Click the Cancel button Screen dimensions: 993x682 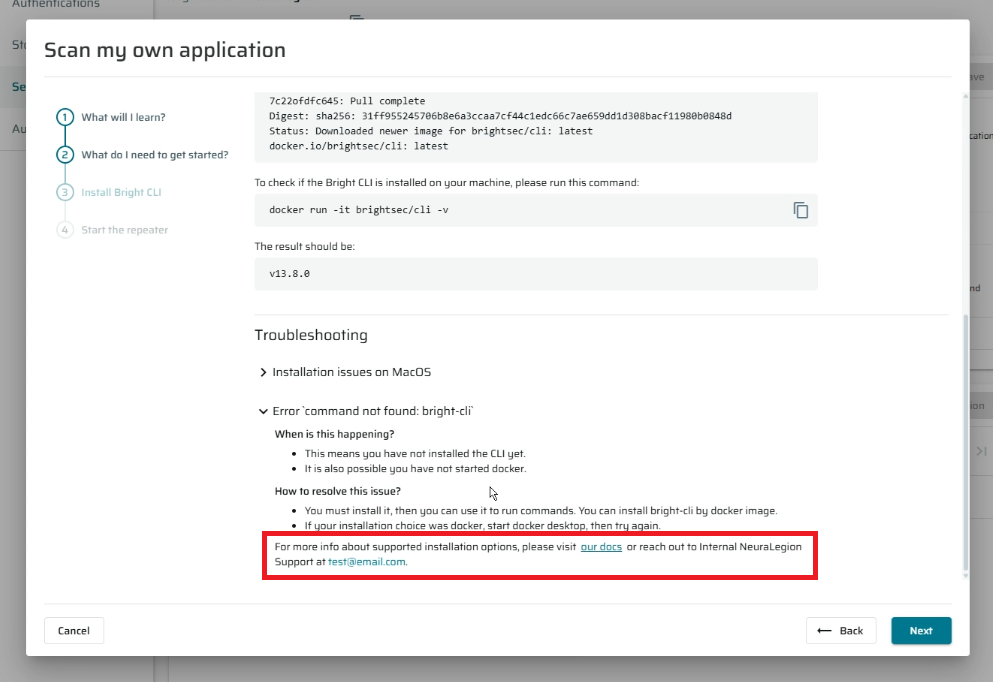pos(73,631)
